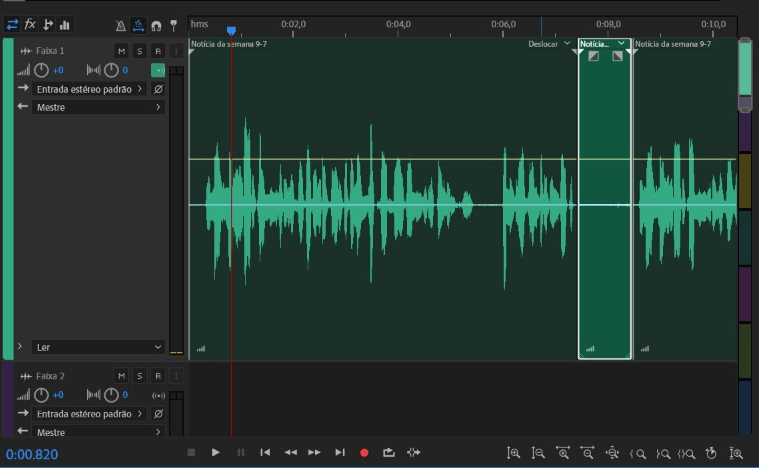
Task: Toggle loop playback
Action: pyautogui.click(x=389, y=453)
